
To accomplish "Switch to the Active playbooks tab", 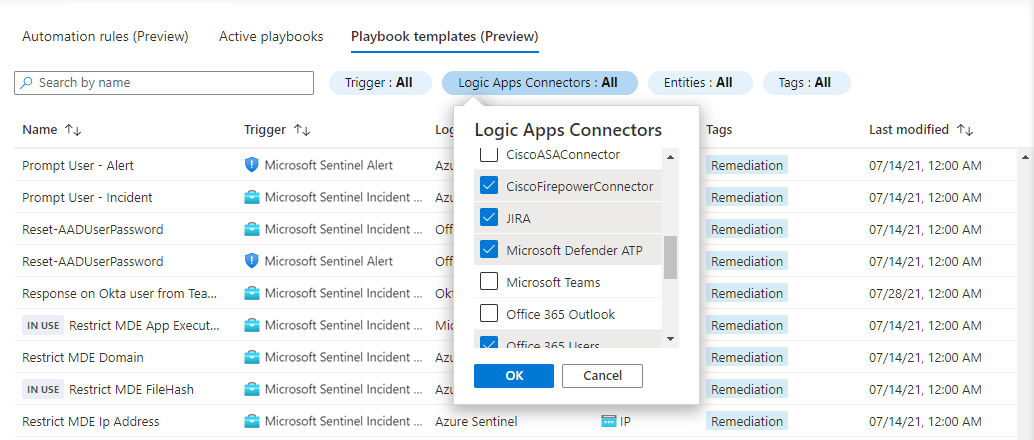I will click(271, 37).
